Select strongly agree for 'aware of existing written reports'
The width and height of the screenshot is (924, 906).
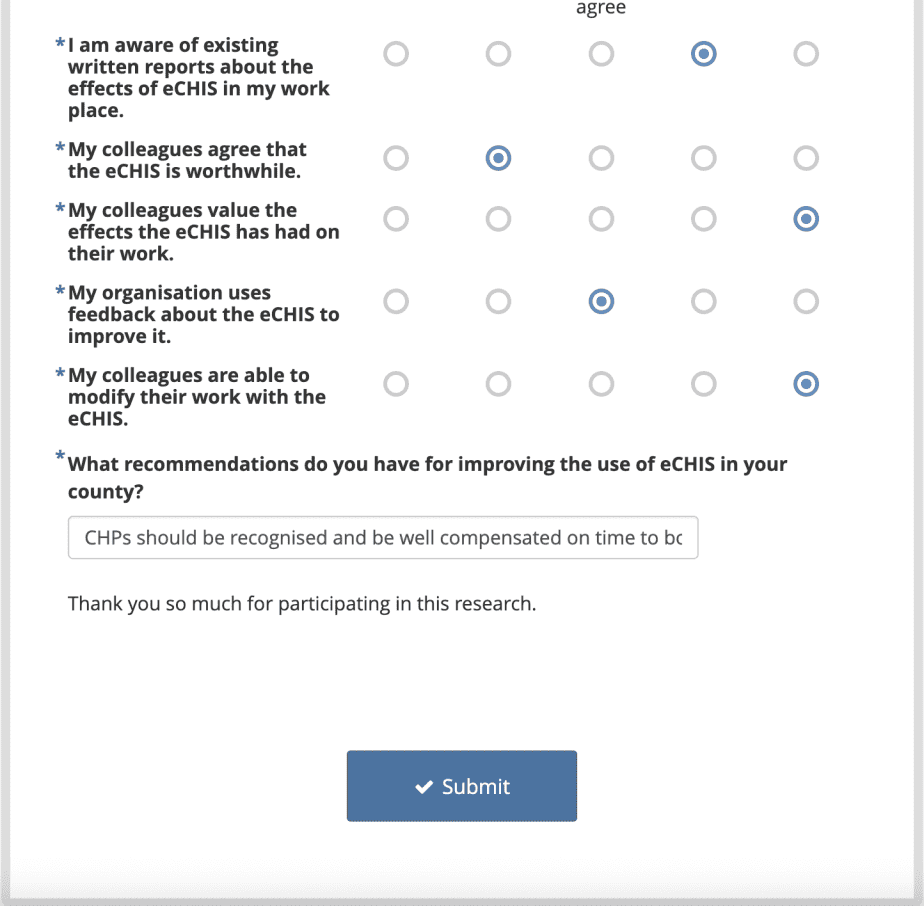(x=806, y=54)
